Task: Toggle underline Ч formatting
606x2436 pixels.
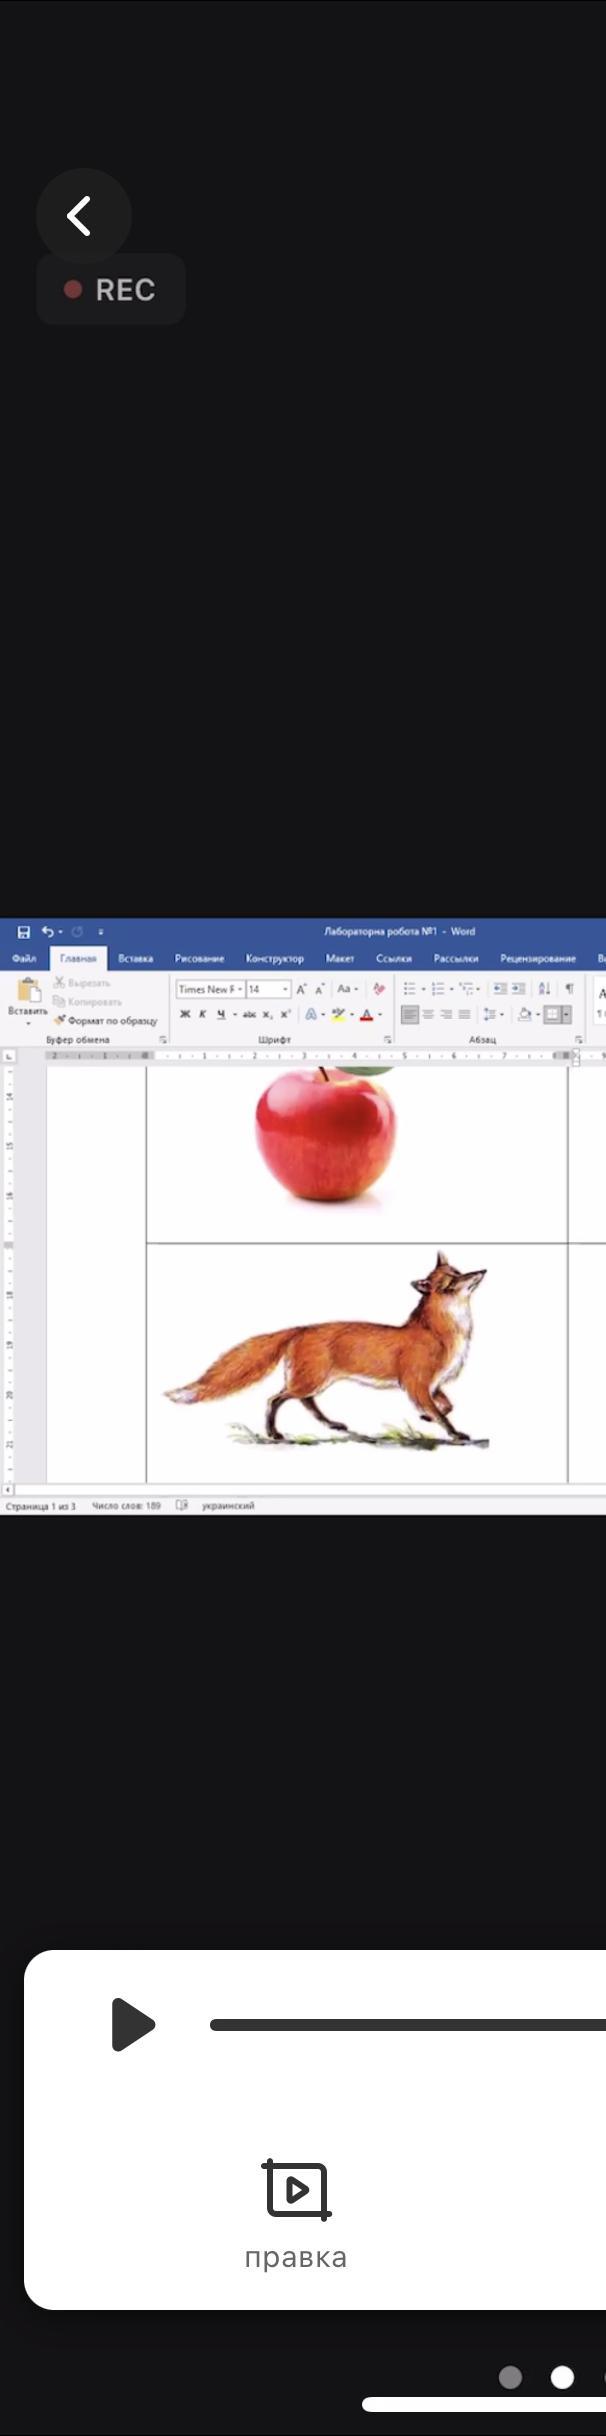Action: point(220,1014)
